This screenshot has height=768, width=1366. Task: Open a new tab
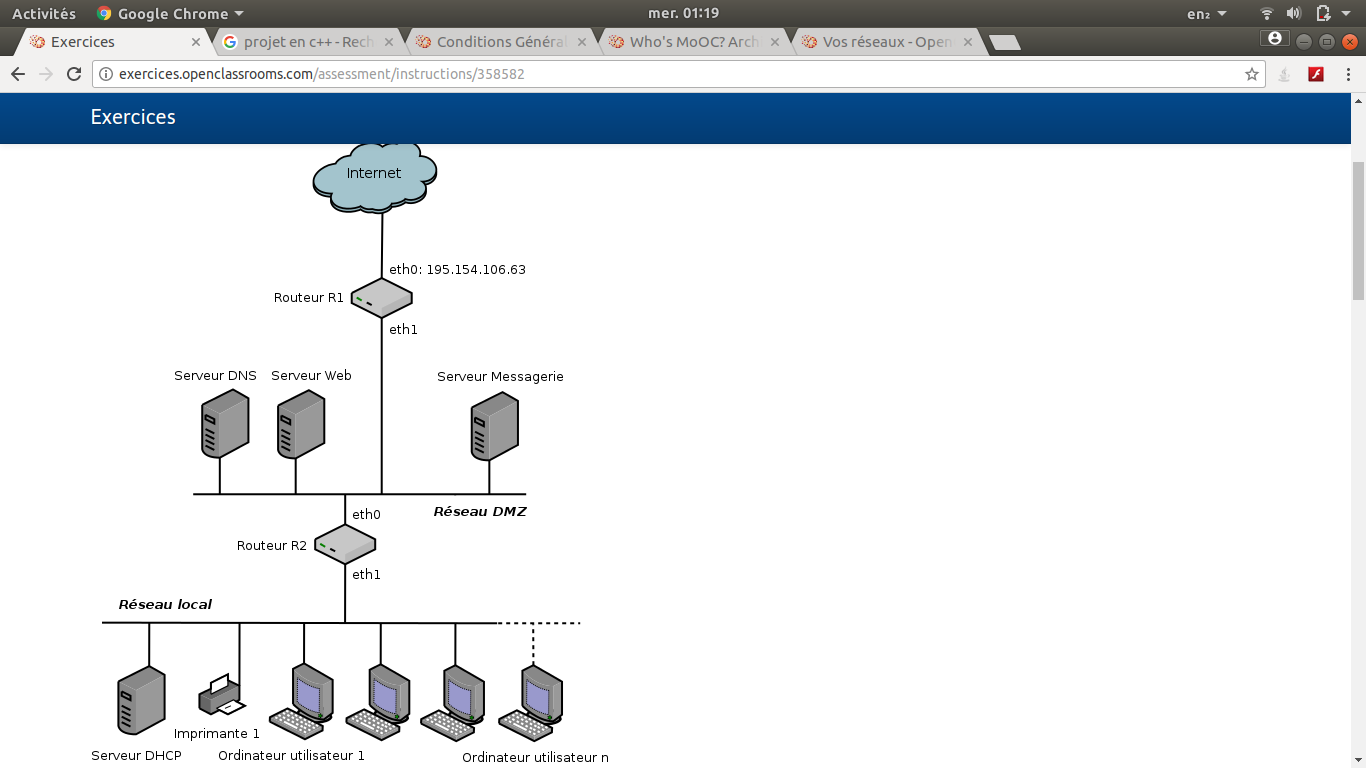[1004, 42]
